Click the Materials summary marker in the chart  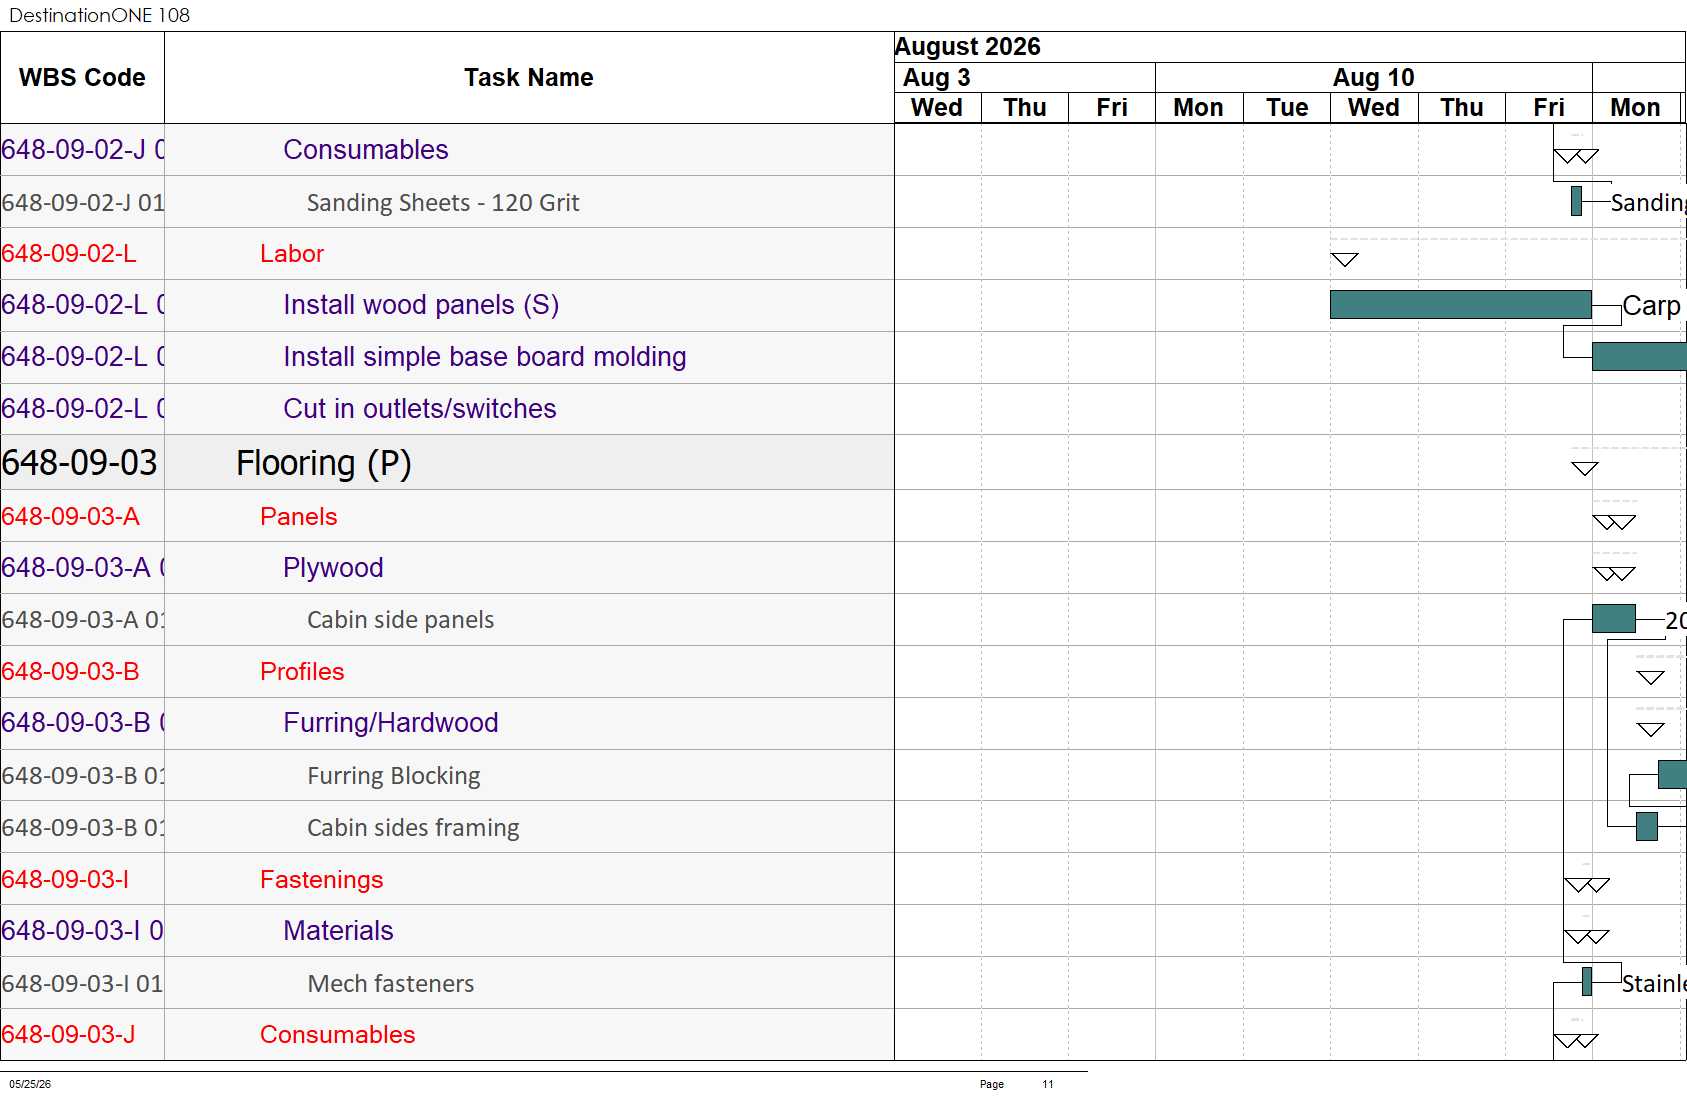tap(1587, 938)
